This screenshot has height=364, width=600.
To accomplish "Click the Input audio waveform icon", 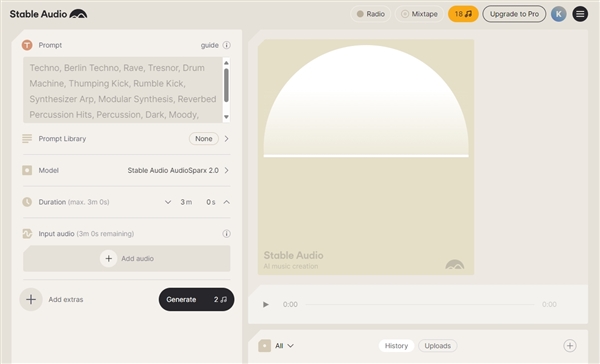I will click(27, 233).
